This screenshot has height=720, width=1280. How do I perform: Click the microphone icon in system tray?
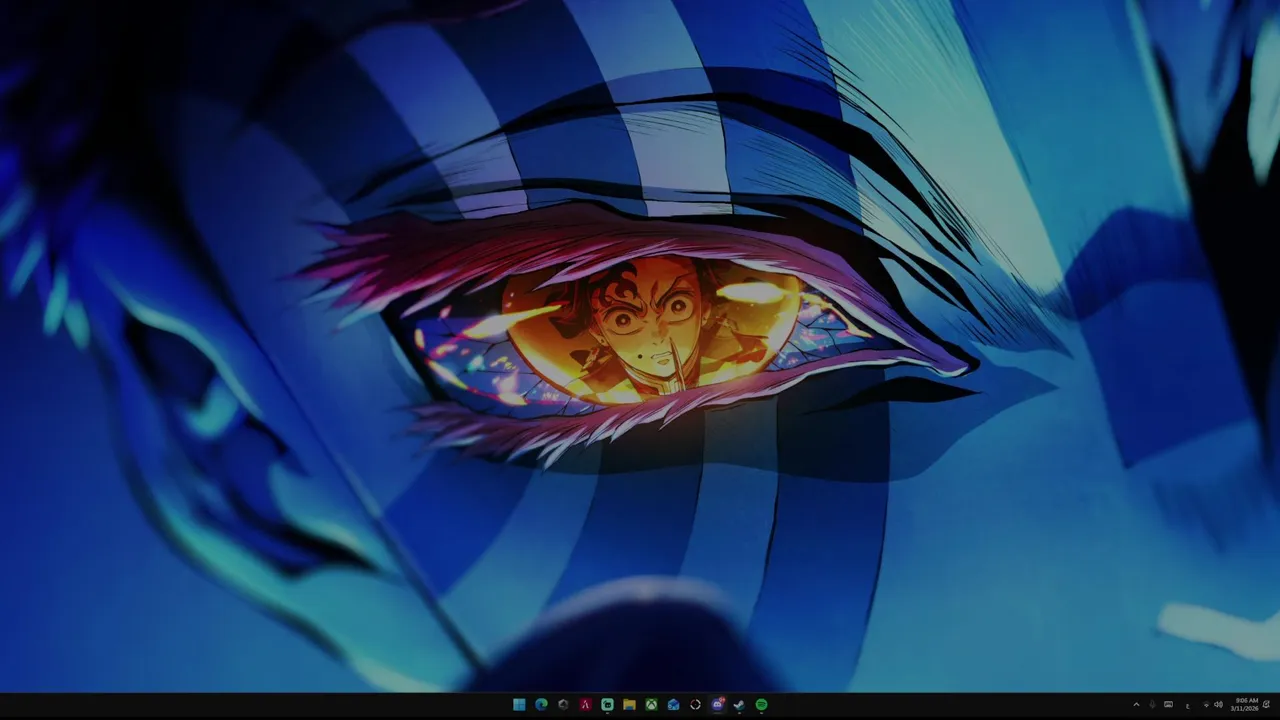pos(1152,704)
